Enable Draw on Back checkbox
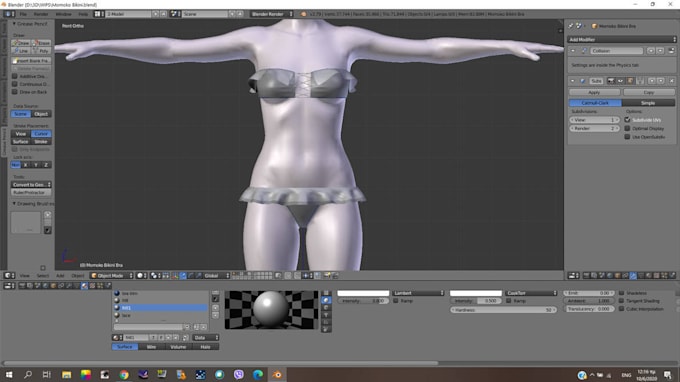680x382 pixels. point(15,92)
